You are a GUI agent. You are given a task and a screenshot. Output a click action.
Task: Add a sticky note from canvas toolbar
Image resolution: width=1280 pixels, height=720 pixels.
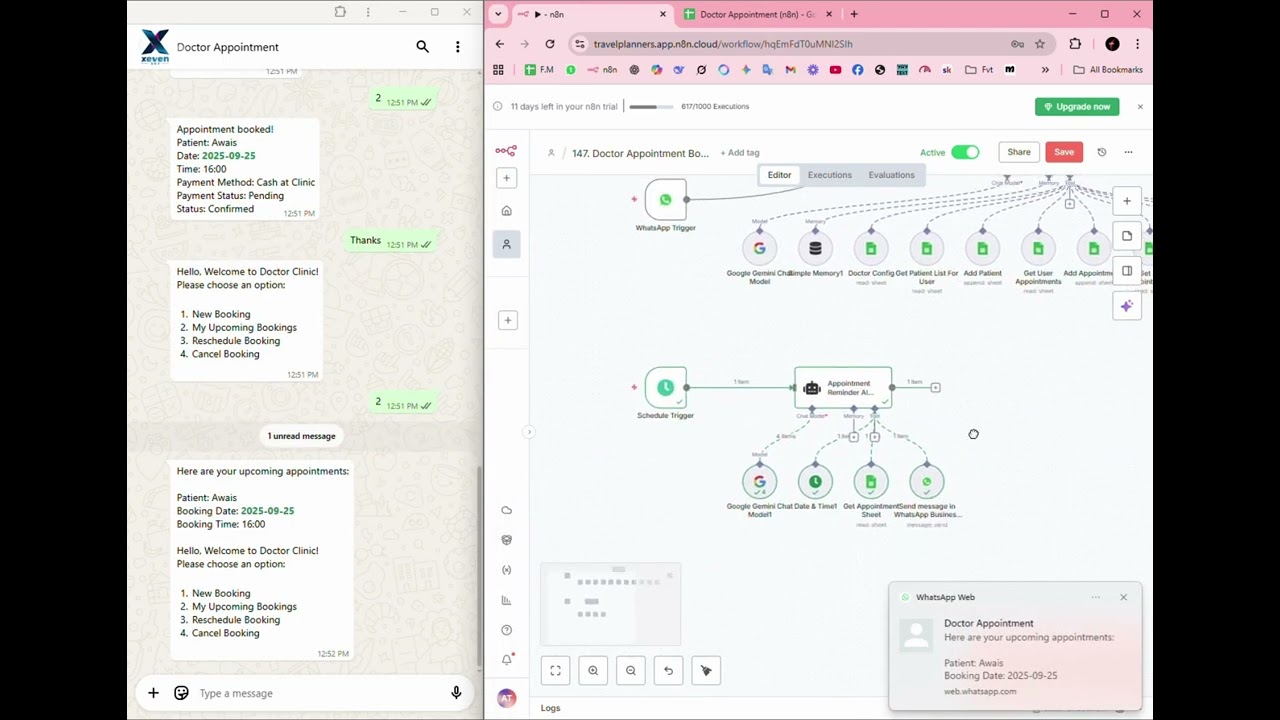(1127, 236)
